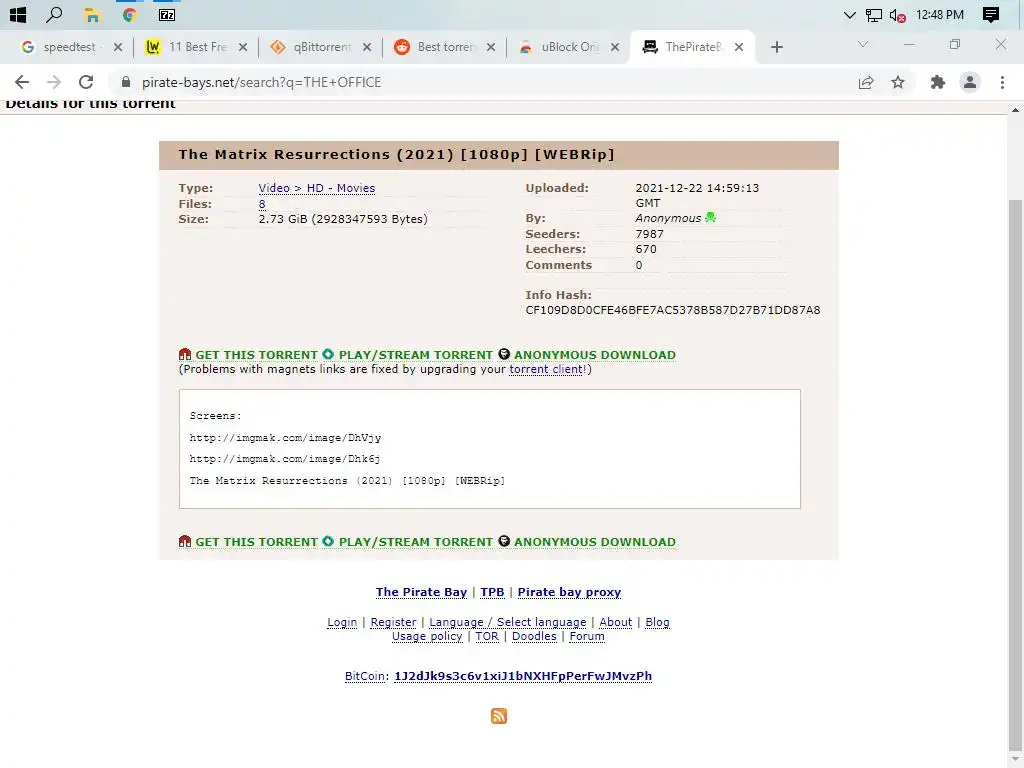Viewport: 1024px width, 768px height.
Task: Open the Chrome profile icon
Action: pos(970,82)
